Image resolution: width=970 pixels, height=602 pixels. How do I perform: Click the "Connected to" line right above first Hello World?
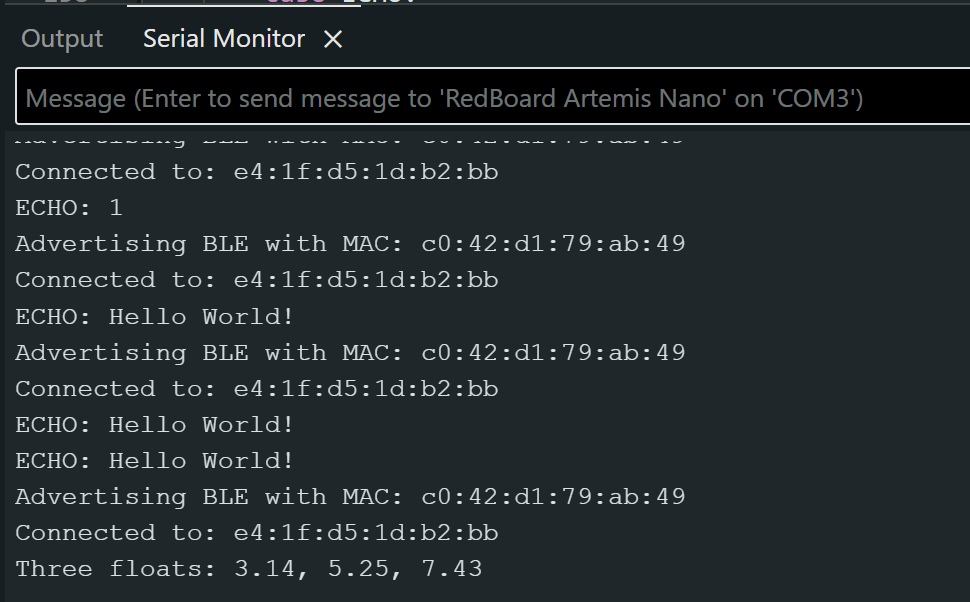[256, 280]
